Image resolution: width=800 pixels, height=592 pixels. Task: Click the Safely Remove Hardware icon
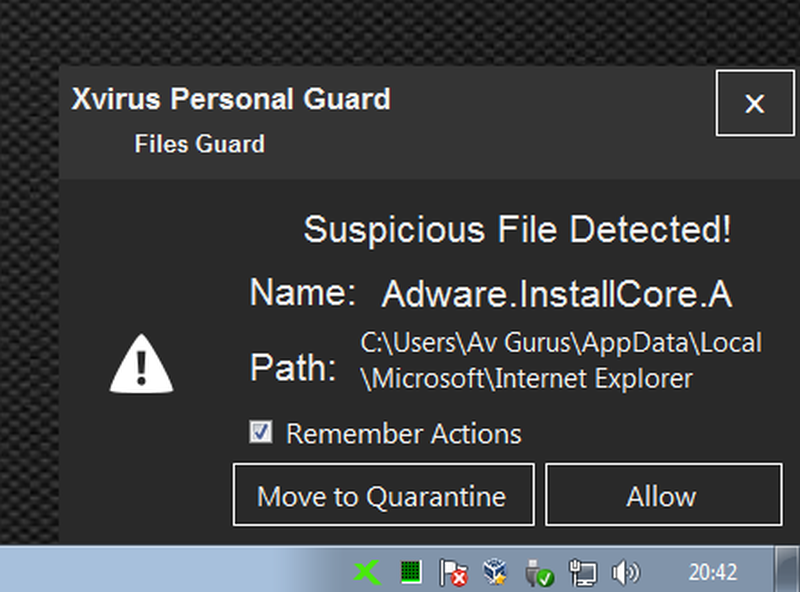coord(538,573)
